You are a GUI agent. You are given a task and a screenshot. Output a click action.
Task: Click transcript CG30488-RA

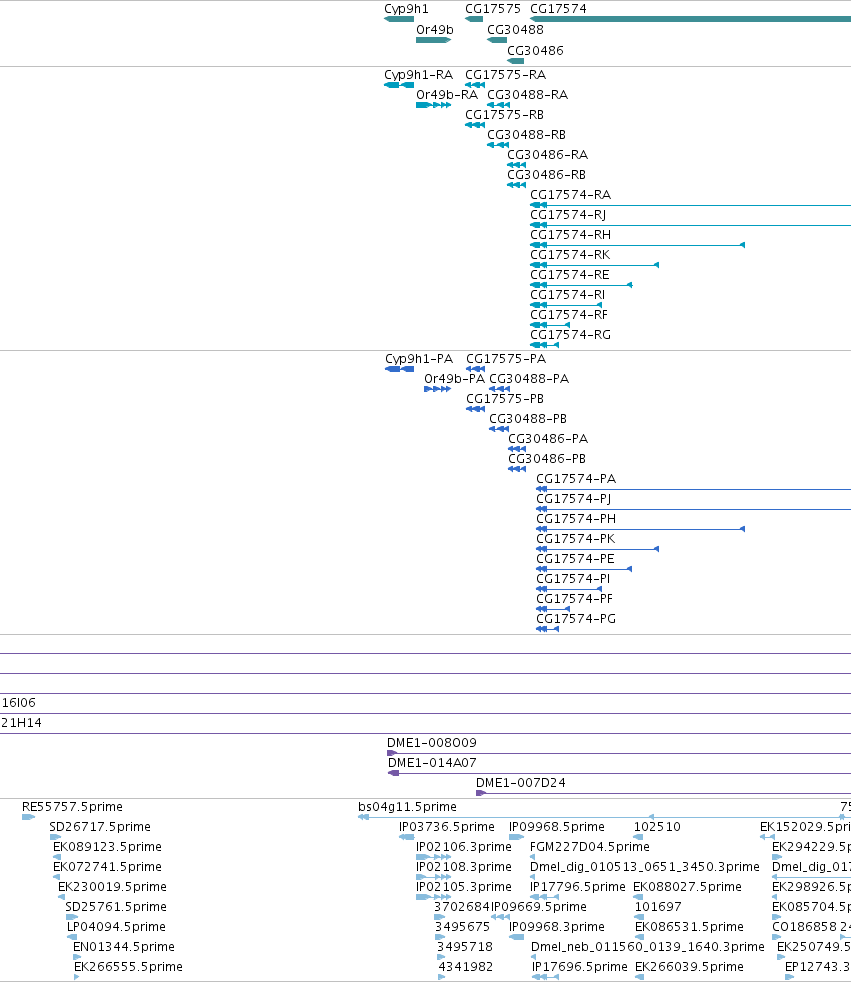pos(498,105)
